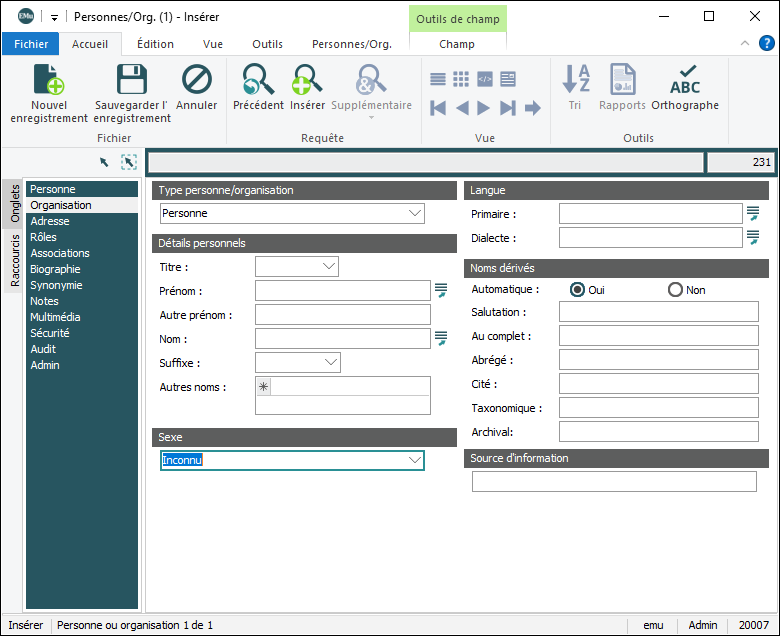780x636 pixels.
Task: Open the Suffixe dropdown
Action: [331, 362]
